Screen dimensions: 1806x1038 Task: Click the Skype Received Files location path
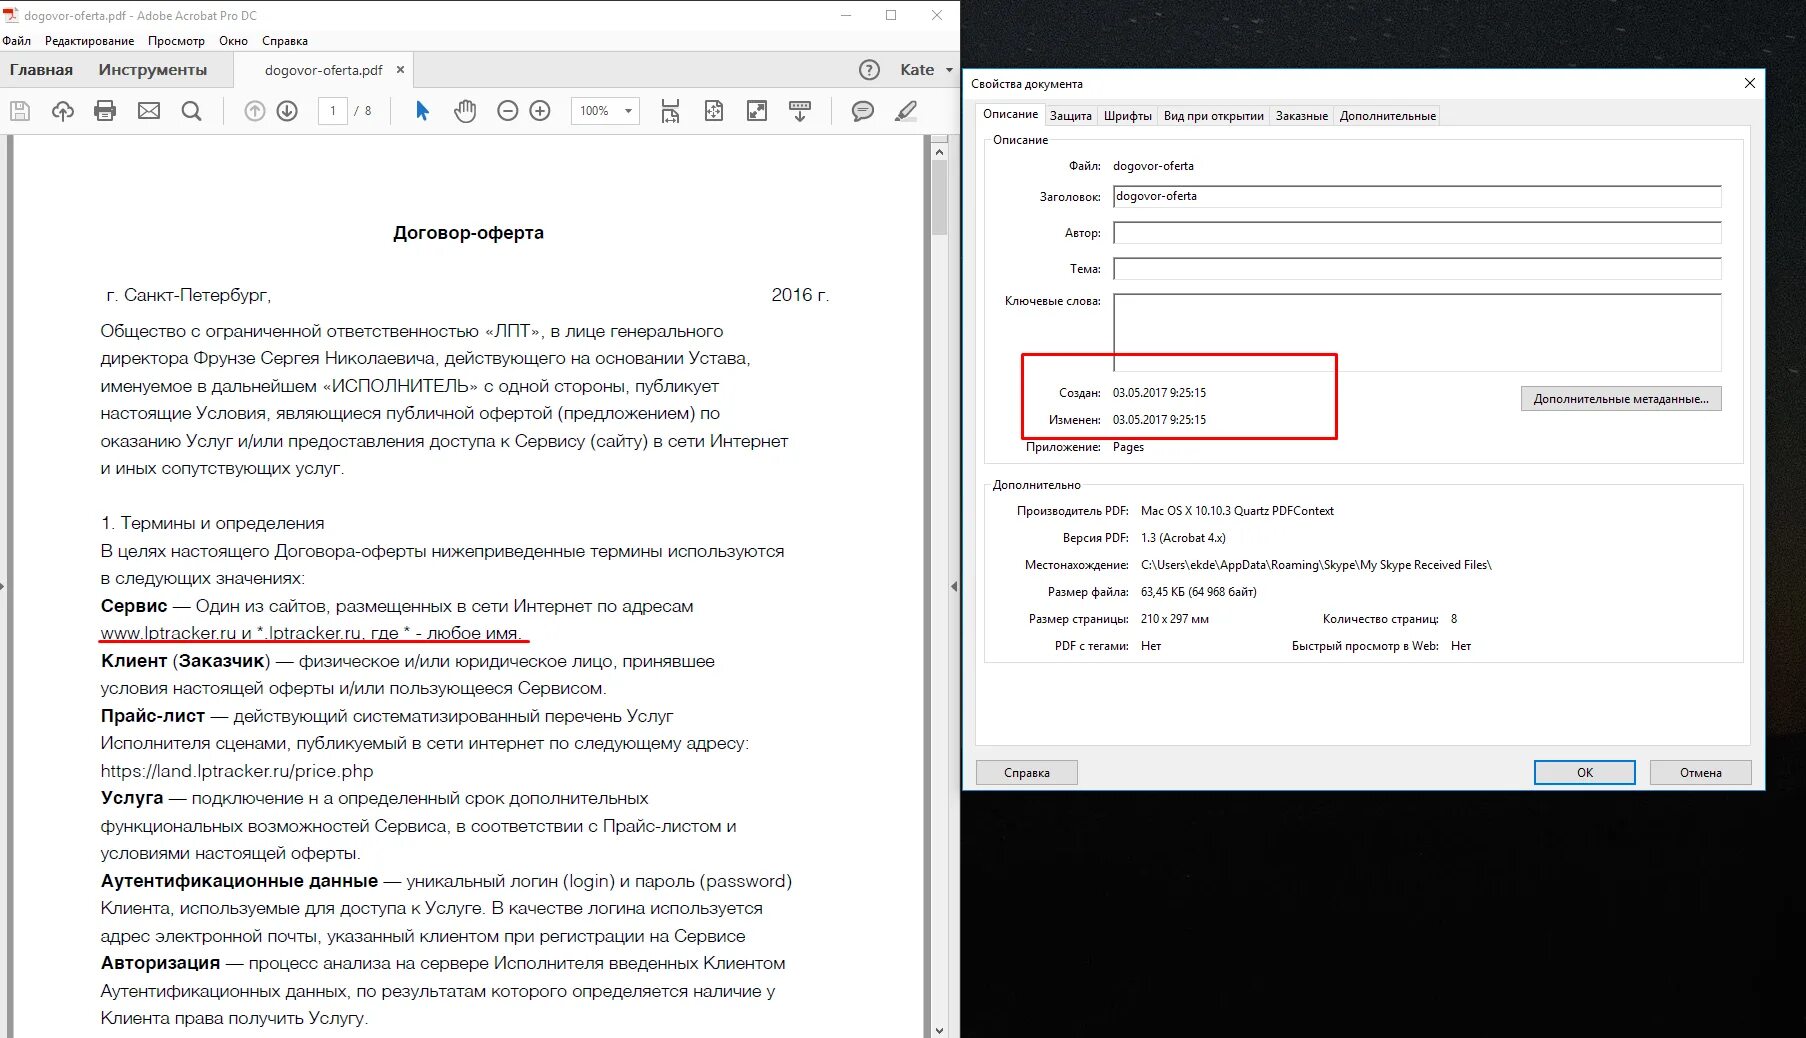point(1316,565)
